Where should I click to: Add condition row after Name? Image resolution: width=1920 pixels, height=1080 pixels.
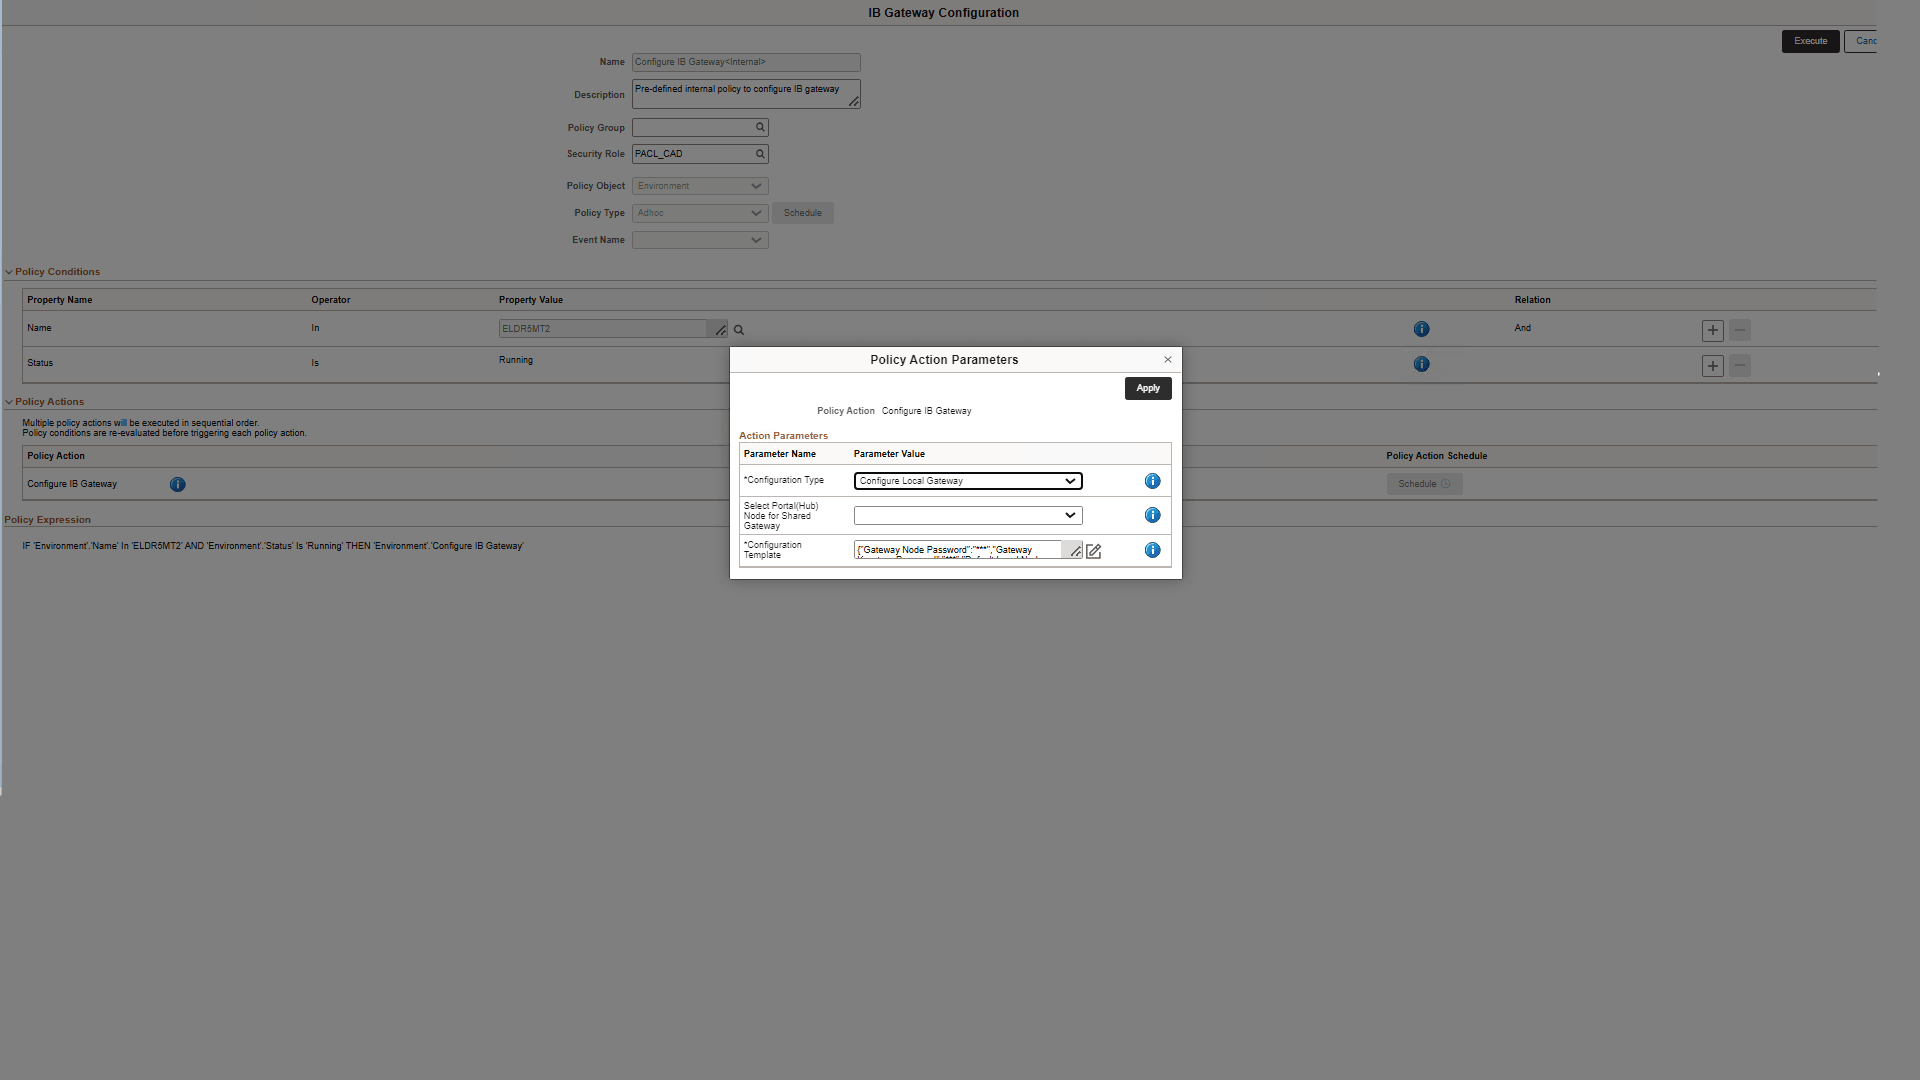click(x=1712, y=330)
